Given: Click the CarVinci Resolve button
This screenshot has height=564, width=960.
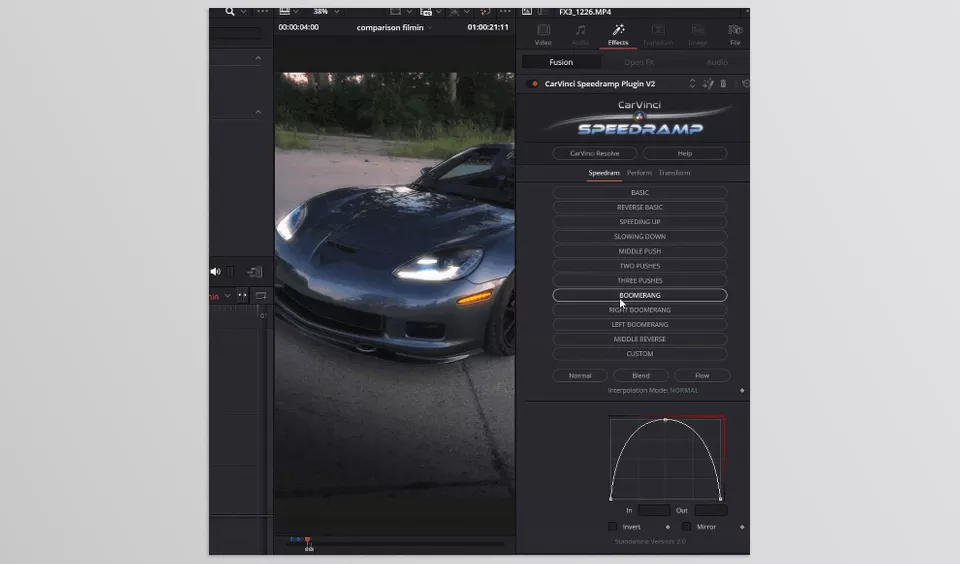Looking at the screenshot, I should point(594,153).
